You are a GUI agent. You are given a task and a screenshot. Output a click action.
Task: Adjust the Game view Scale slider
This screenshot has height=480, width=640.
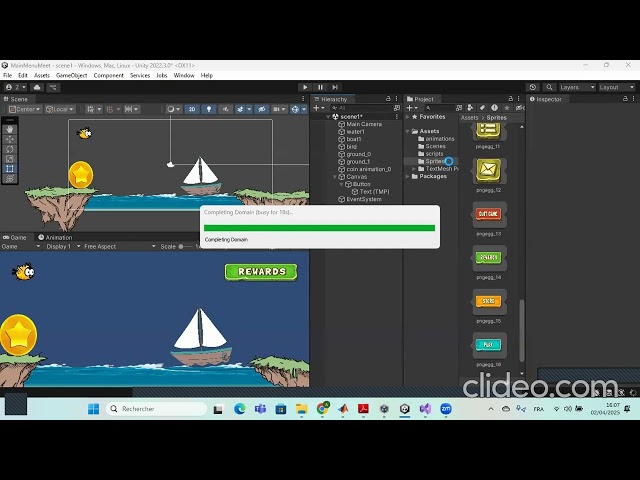tap(186, 247)
